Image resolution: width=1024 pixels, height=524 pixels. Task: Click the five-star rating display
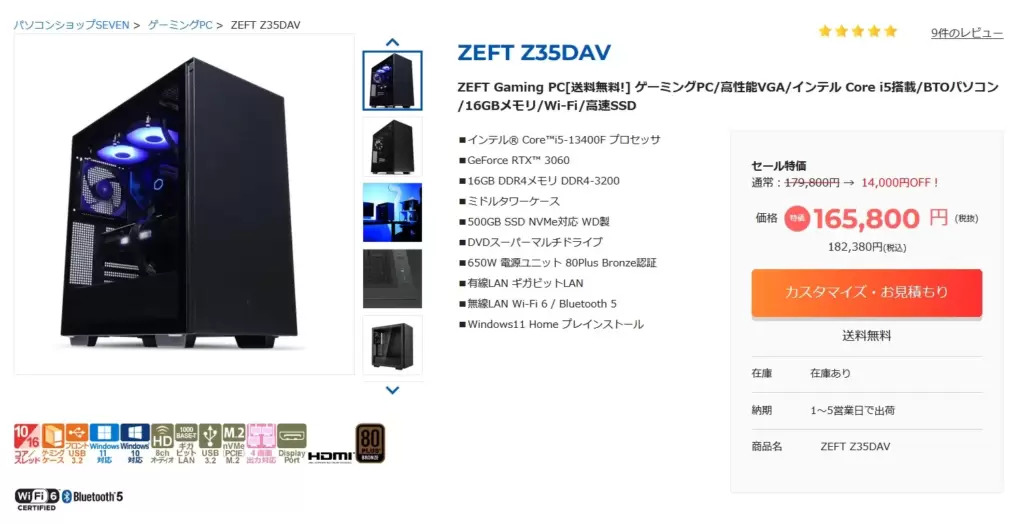click(x=857, y=31)
